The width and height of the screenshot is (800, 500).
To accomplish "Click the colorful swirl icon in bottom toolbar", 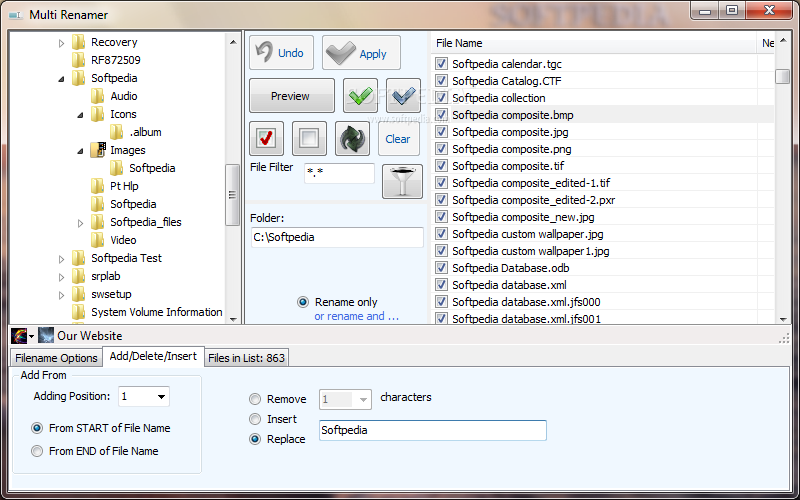I will pyautogui.click(x=19, y=336).
